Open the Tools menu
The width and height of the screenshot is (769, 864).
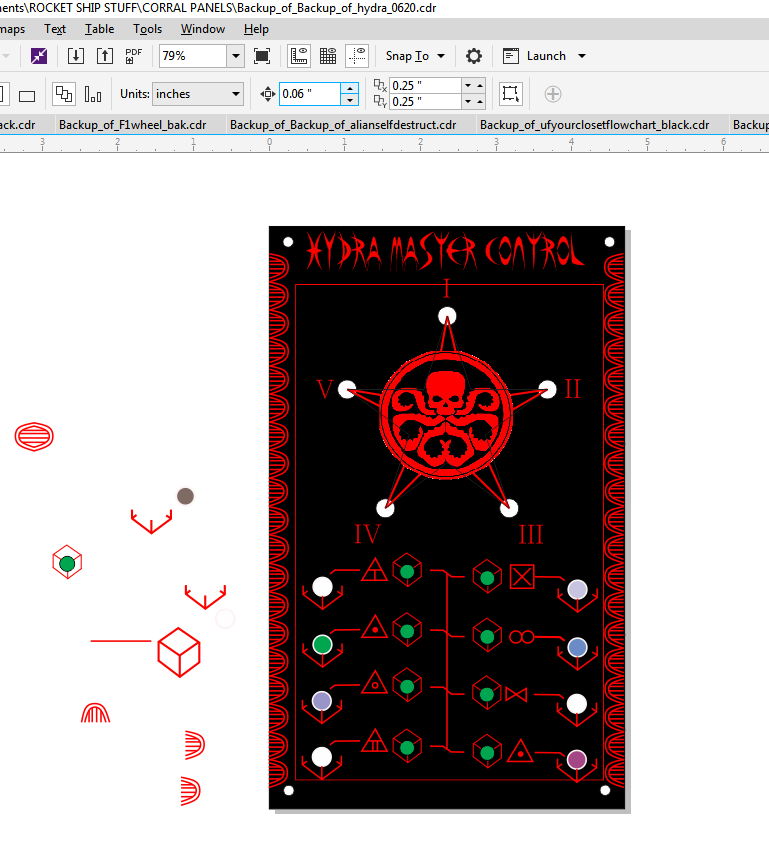coord(147,29)
